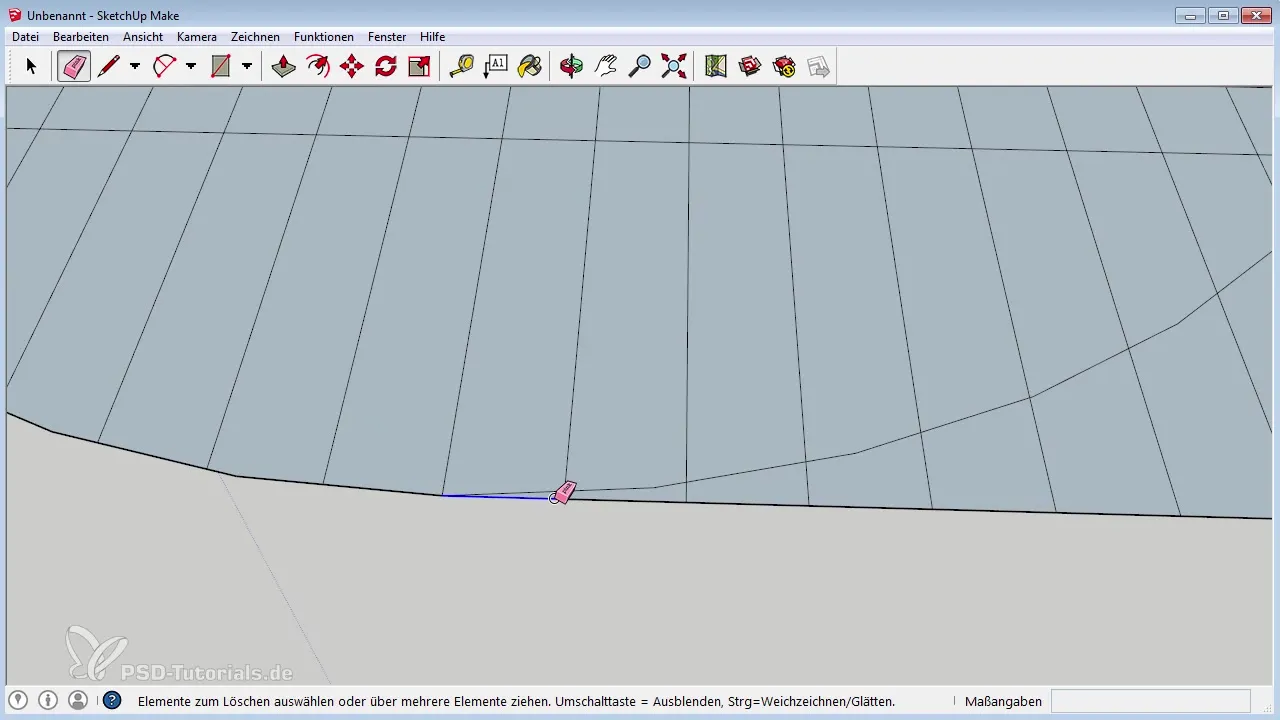Select the Orbit camera tool
The height and width of the screenshot is (720, 1280).
[x=572, y=66]
